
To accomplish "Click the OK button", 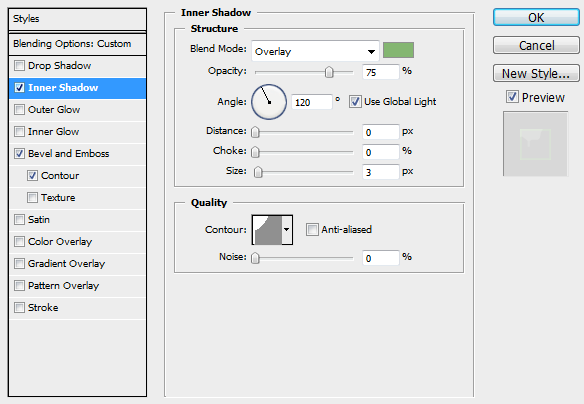I will pyautogui.click(x=536, y=18).
